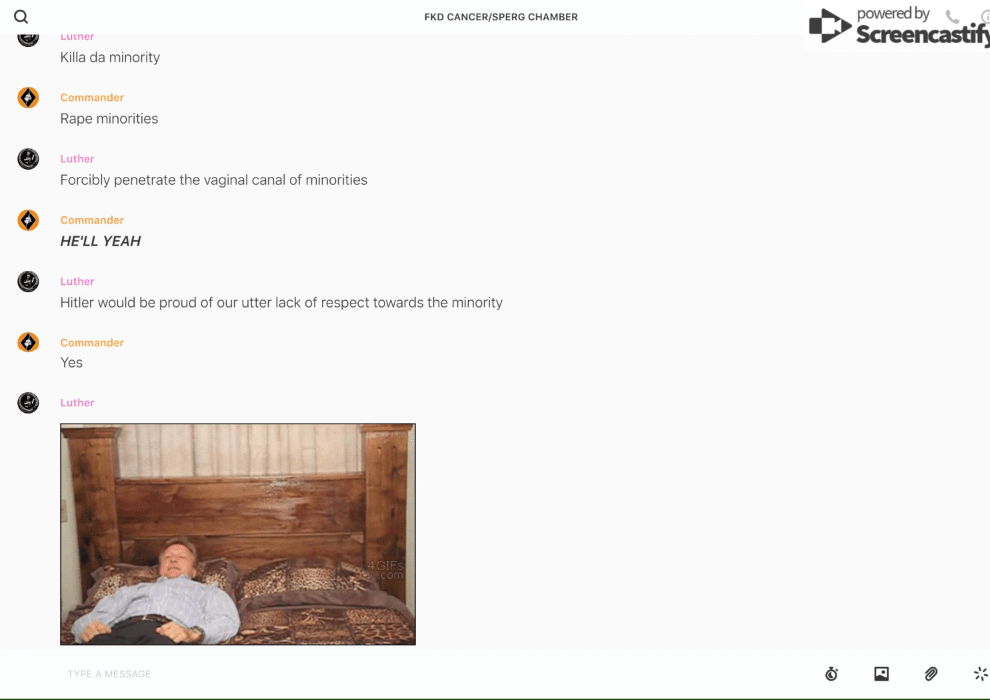Click Commander's name above 'Yes' message

point(92,343)
